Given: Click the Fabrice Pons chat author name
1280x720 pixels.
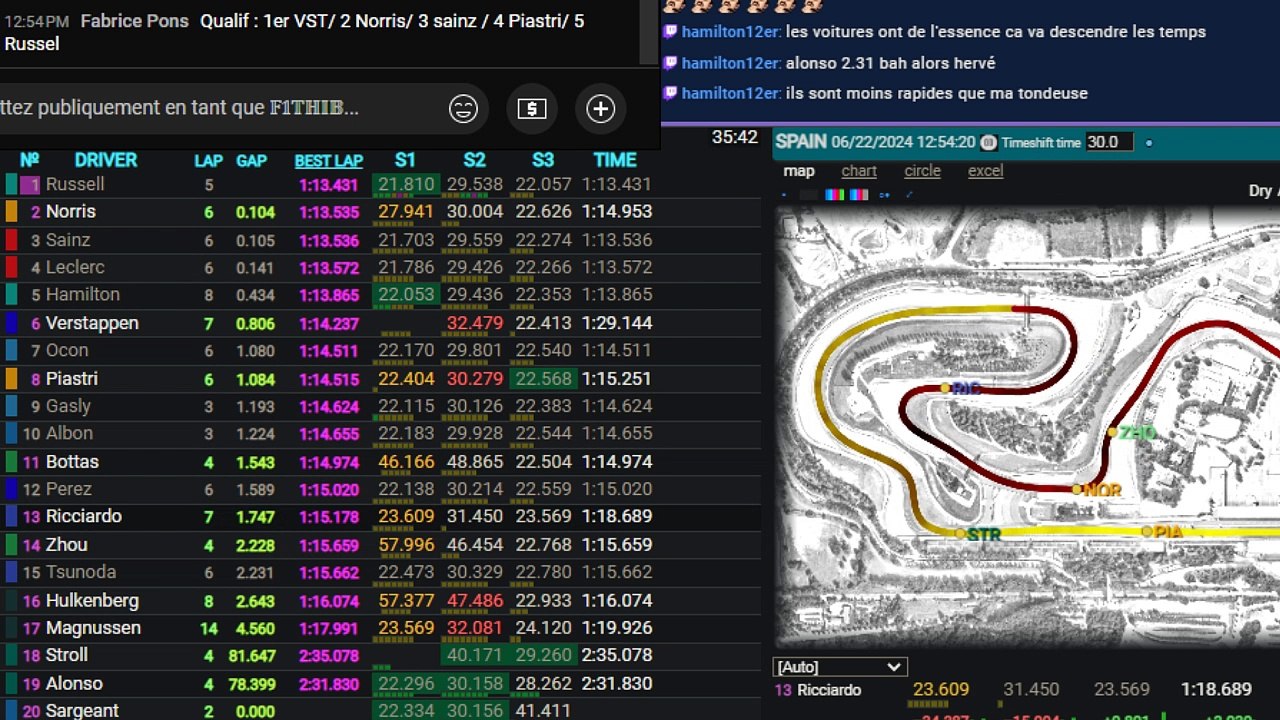Looking at the screenshot, I should [x=134, y=21].
